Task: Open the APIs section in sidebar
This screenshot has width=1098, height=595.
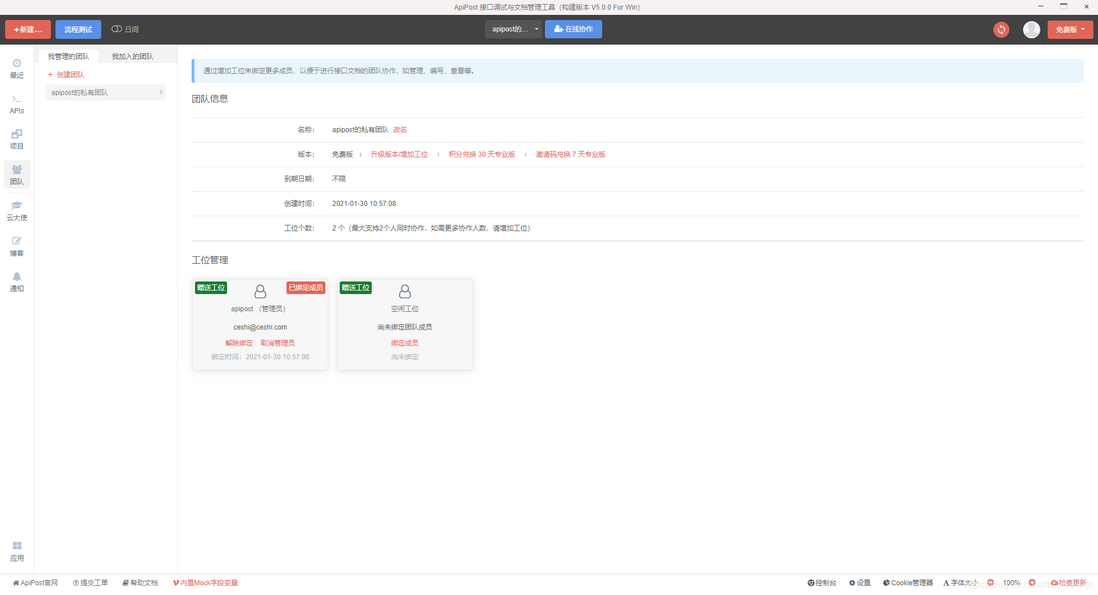Action: pos(17,104)
